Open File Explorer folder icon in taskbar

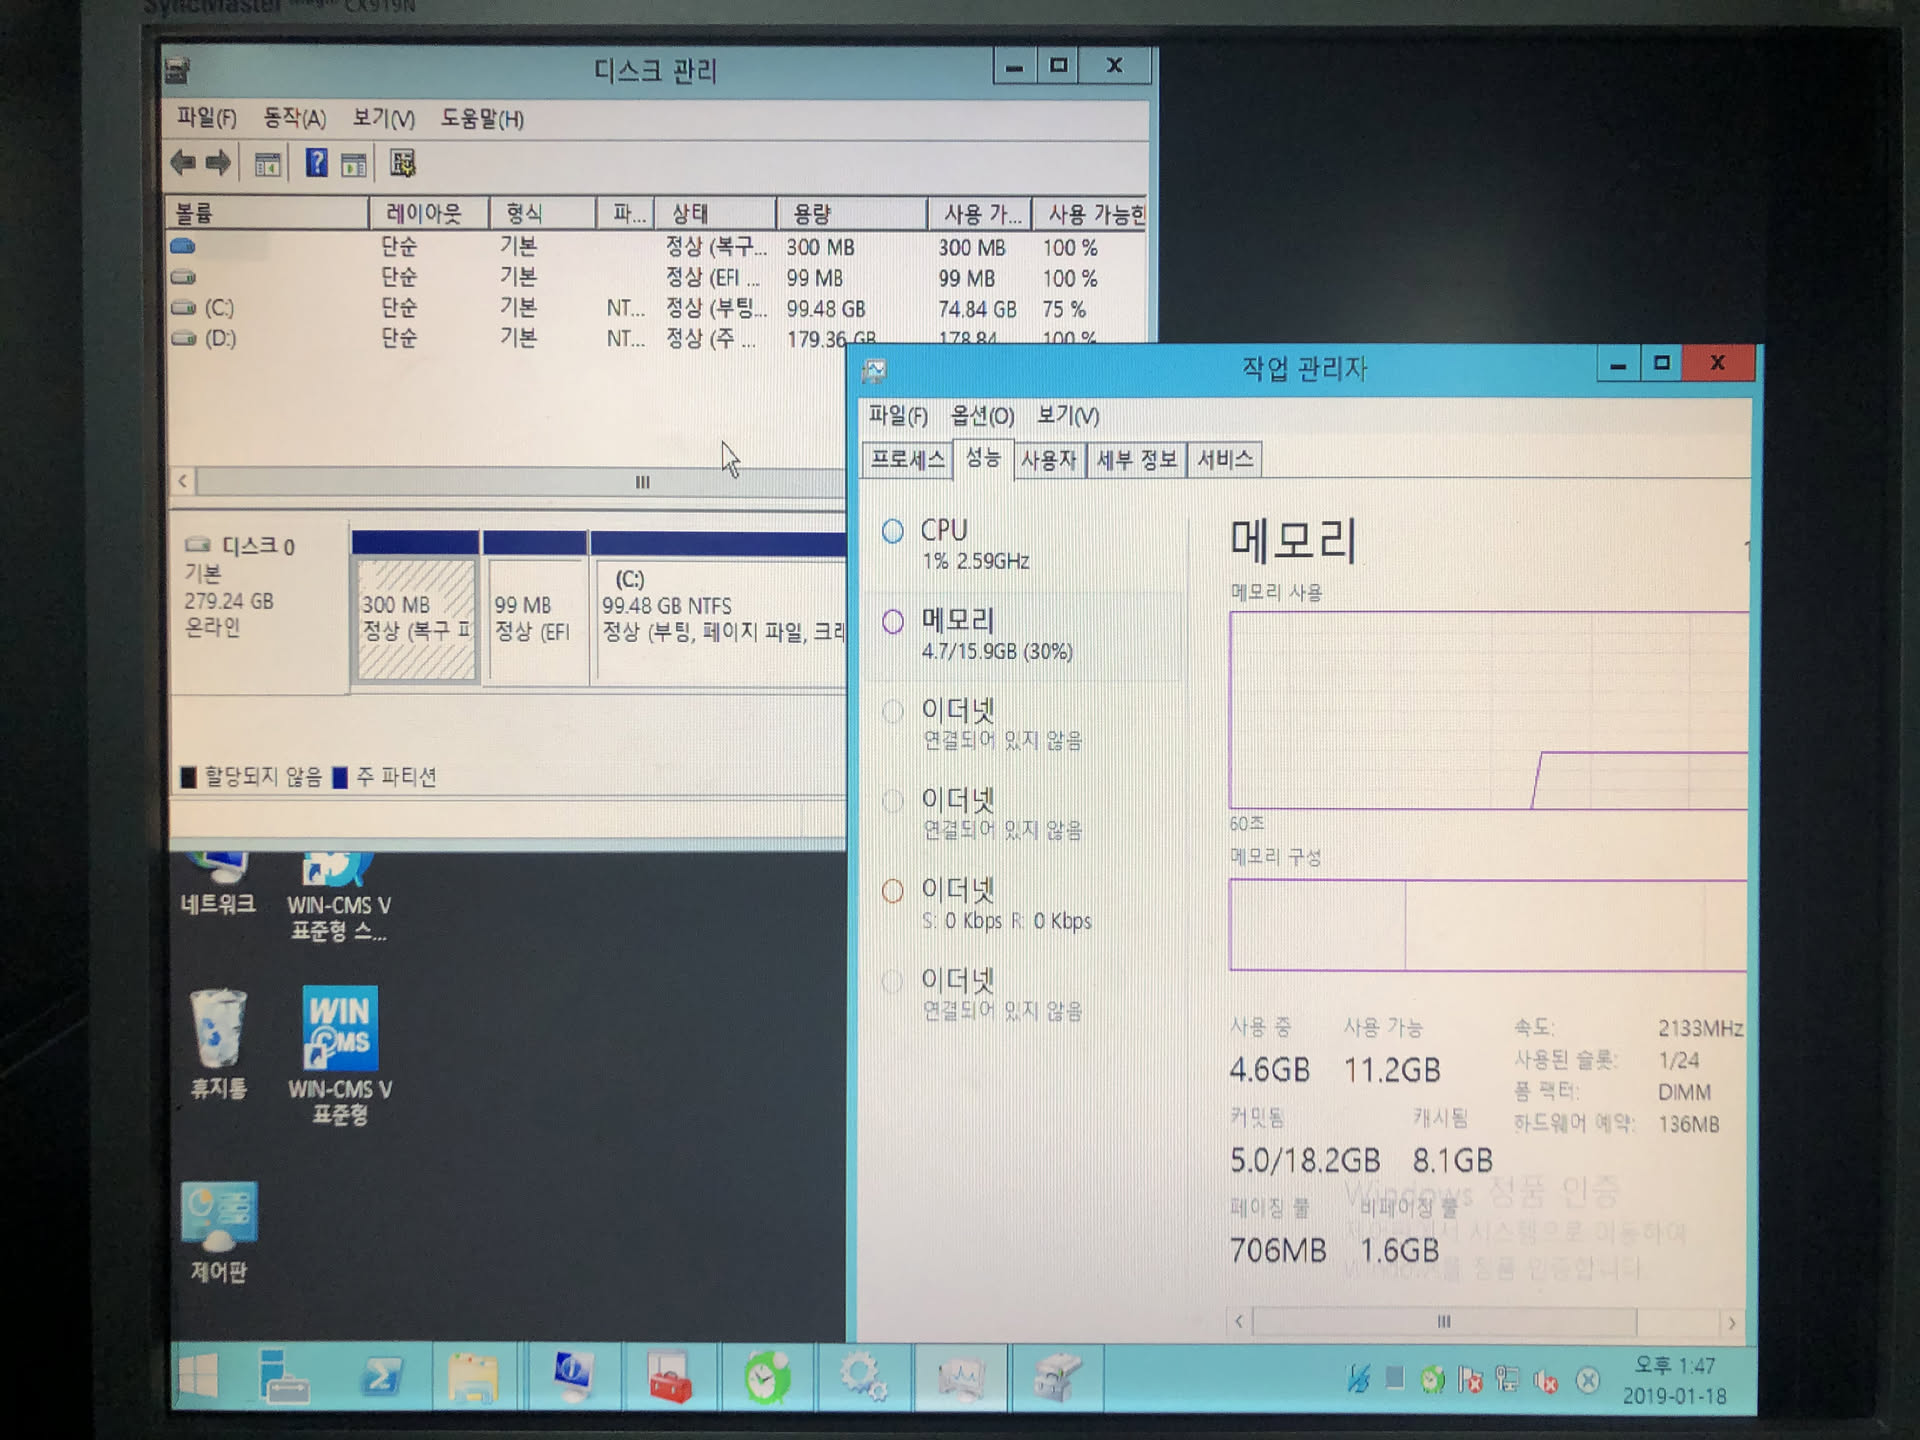(x=473, y=1378)
